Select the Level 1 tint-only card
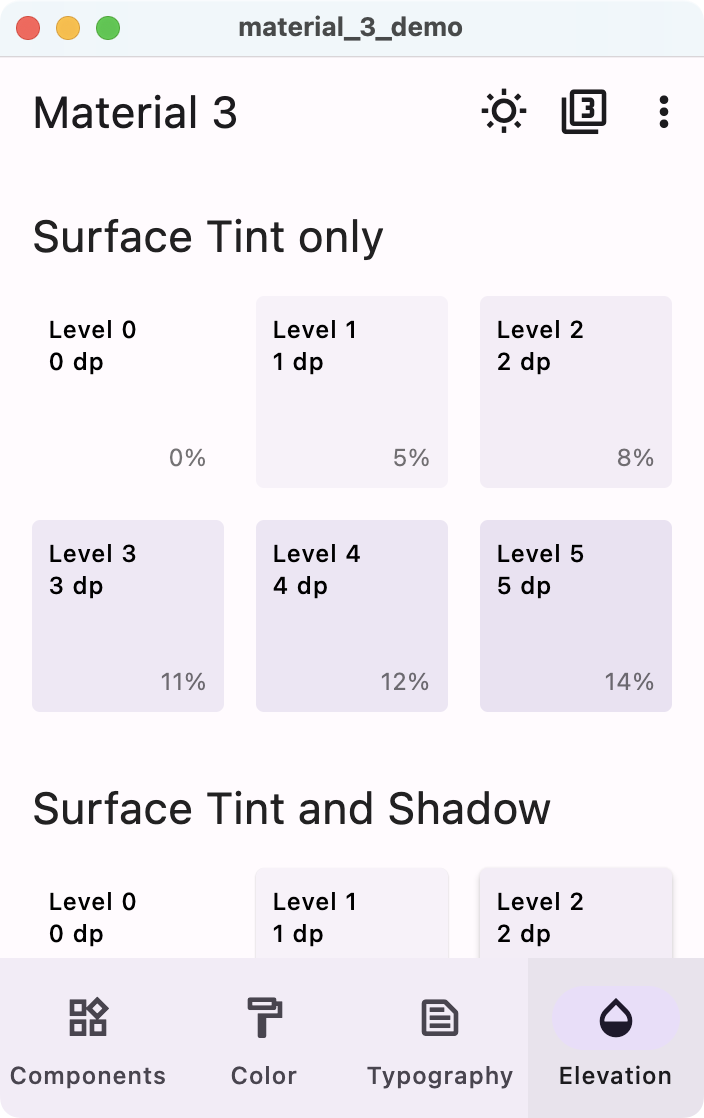Viewport: 704px width, 1118px height. point(352,392)
